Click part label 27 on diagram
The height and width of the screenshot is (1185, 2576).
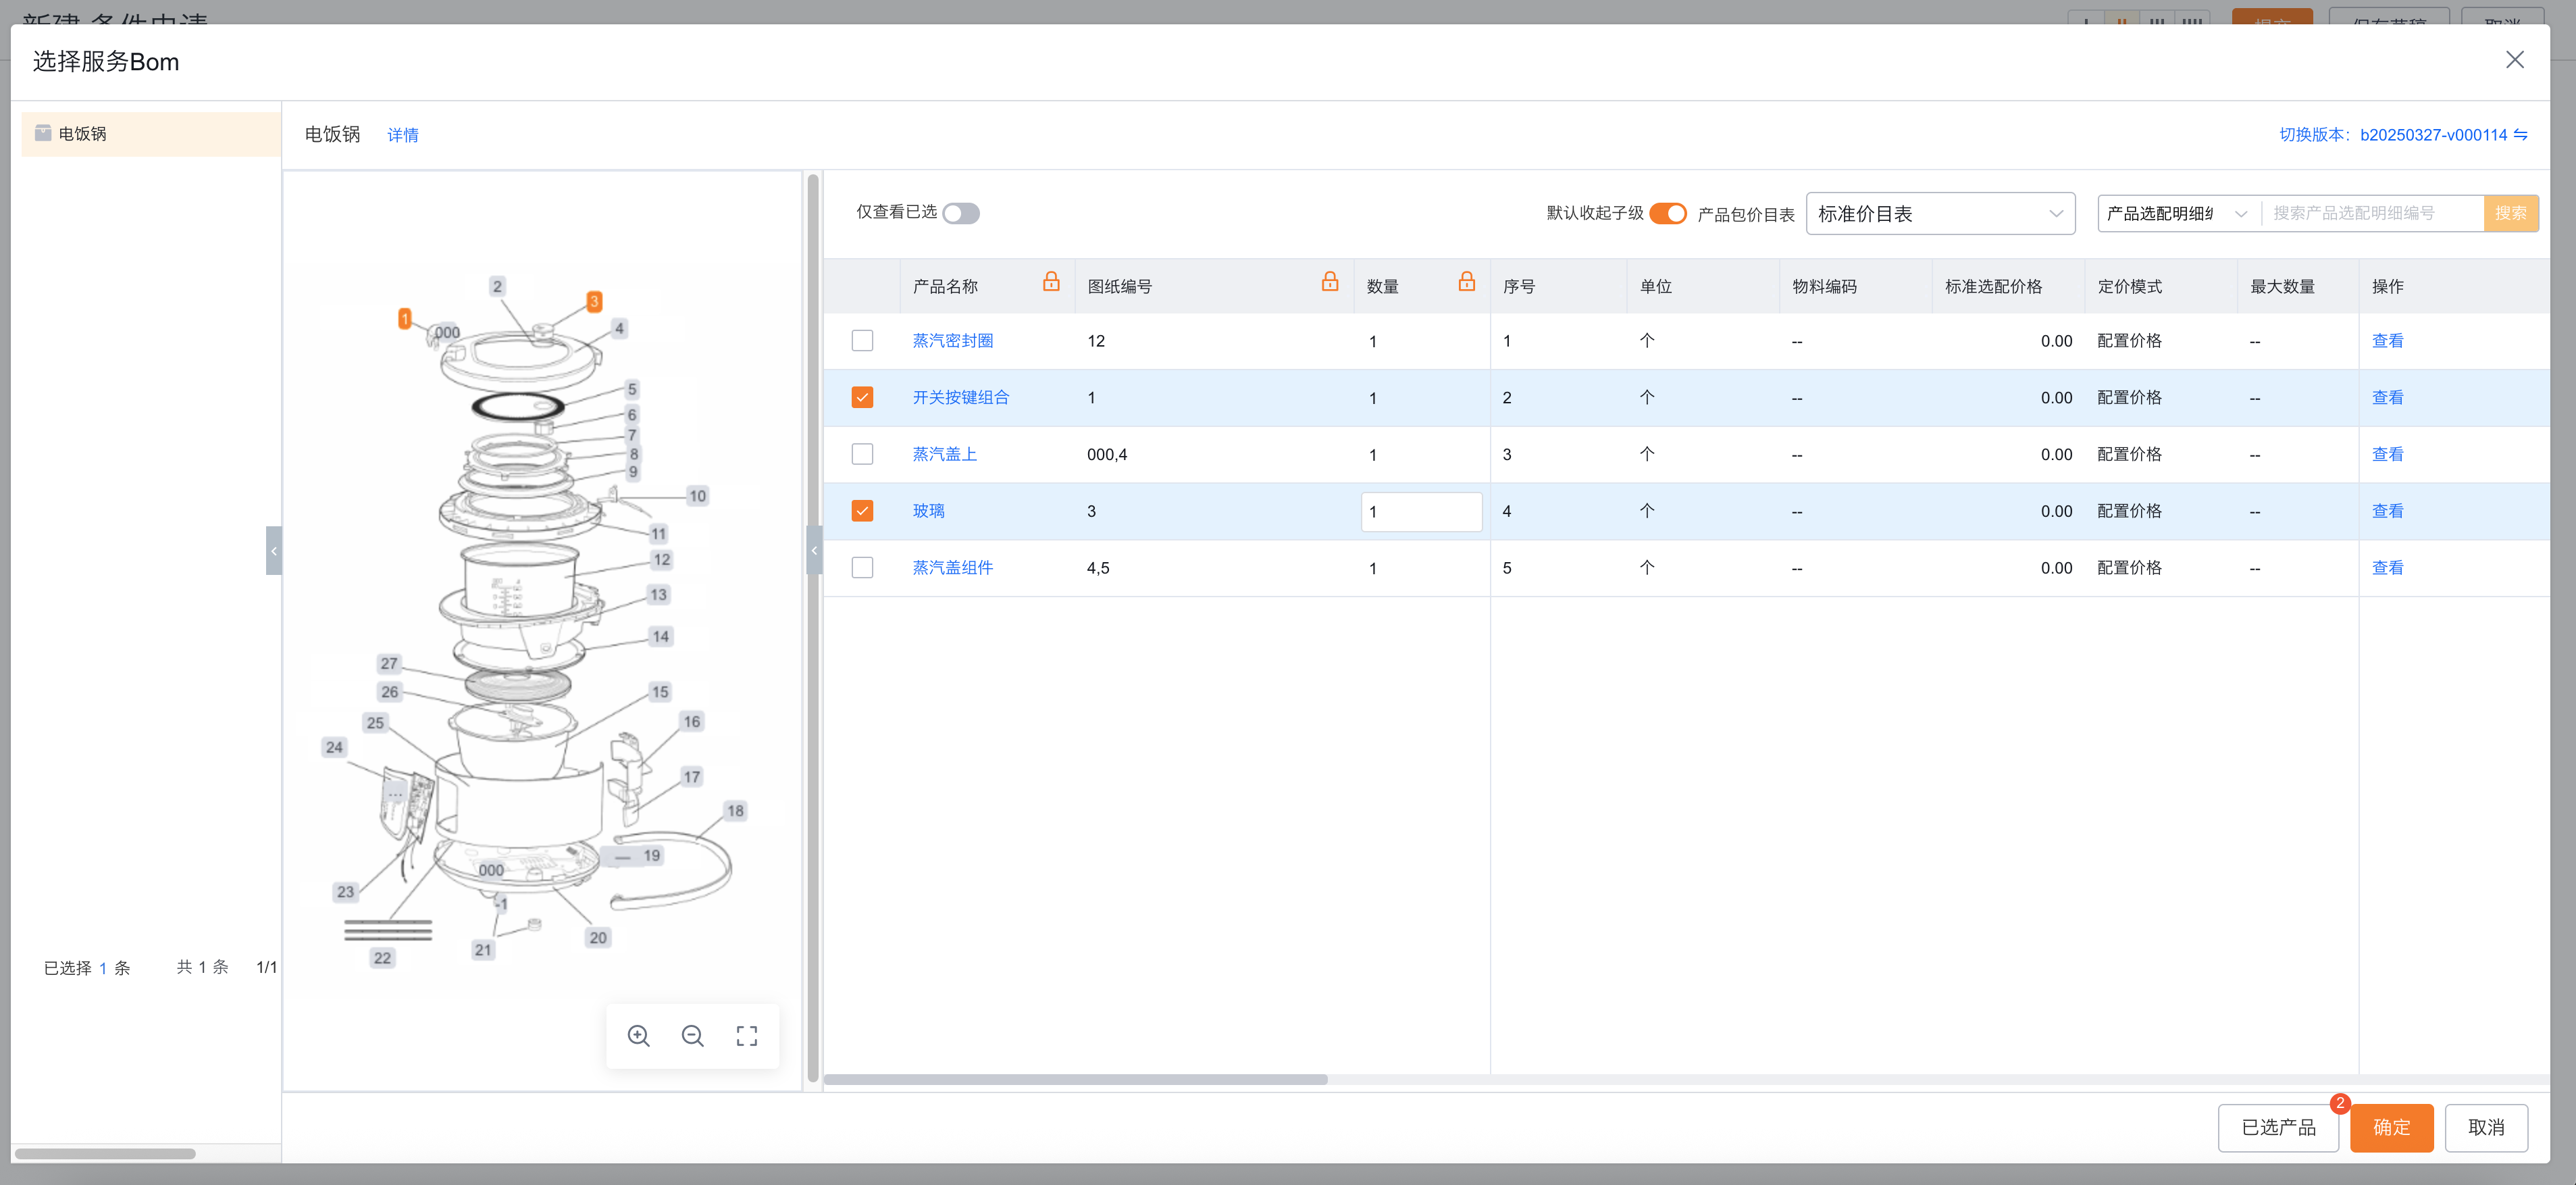[389, 663]
